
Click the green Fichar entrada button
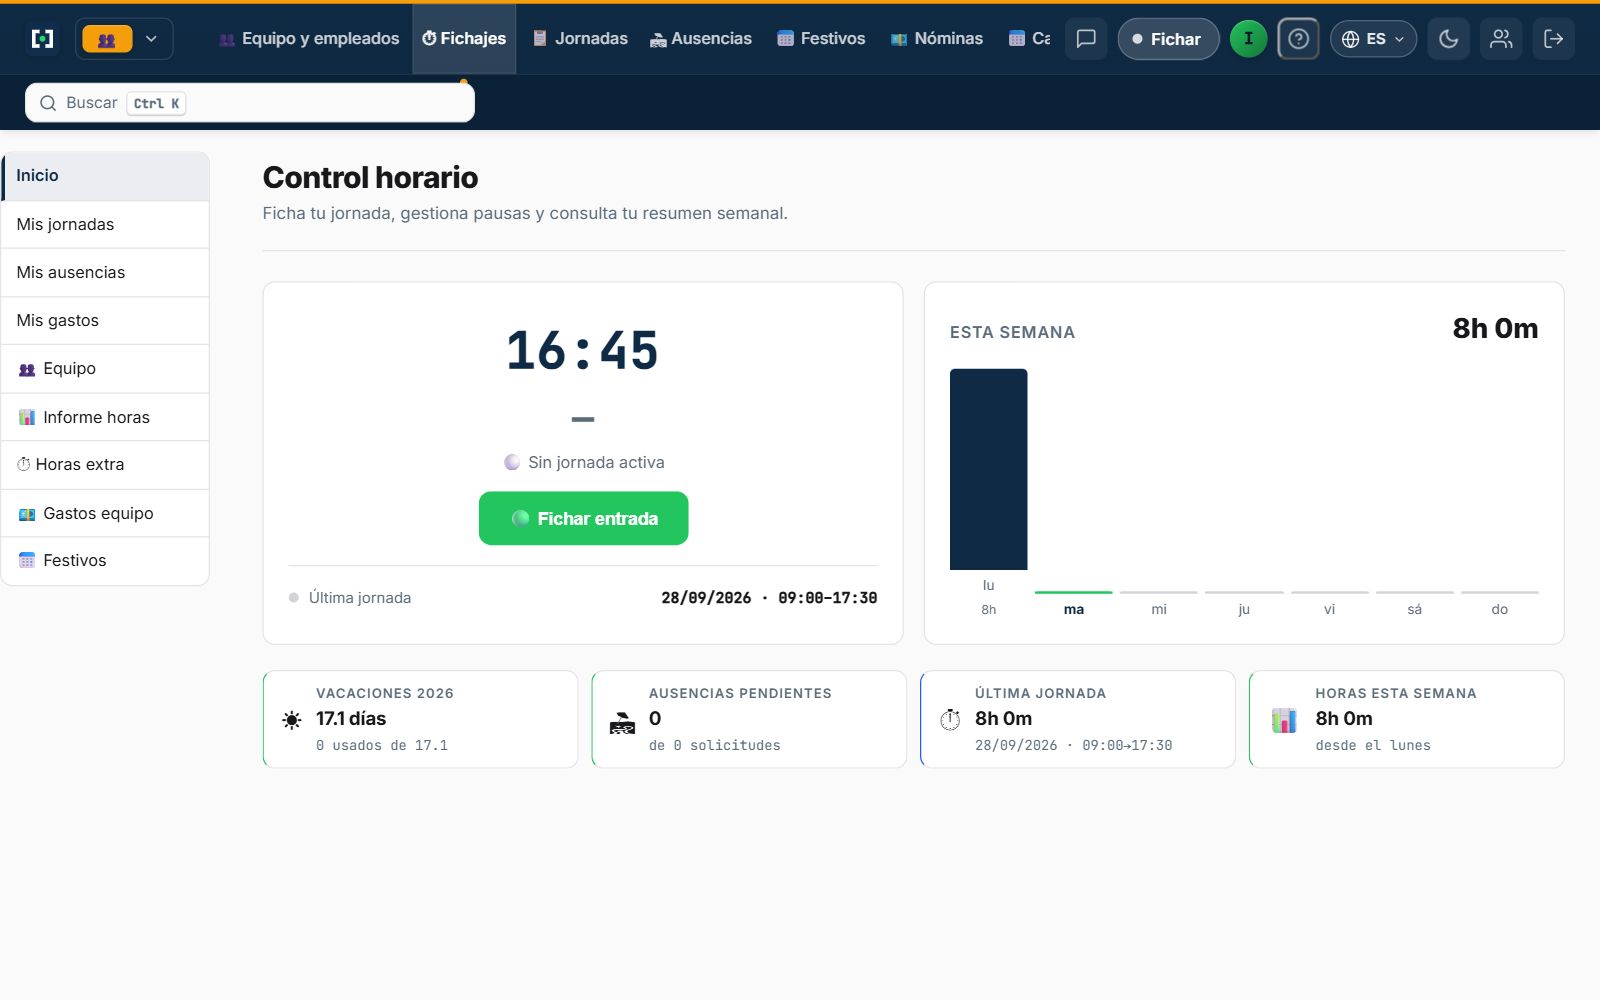tap(583, 518)
